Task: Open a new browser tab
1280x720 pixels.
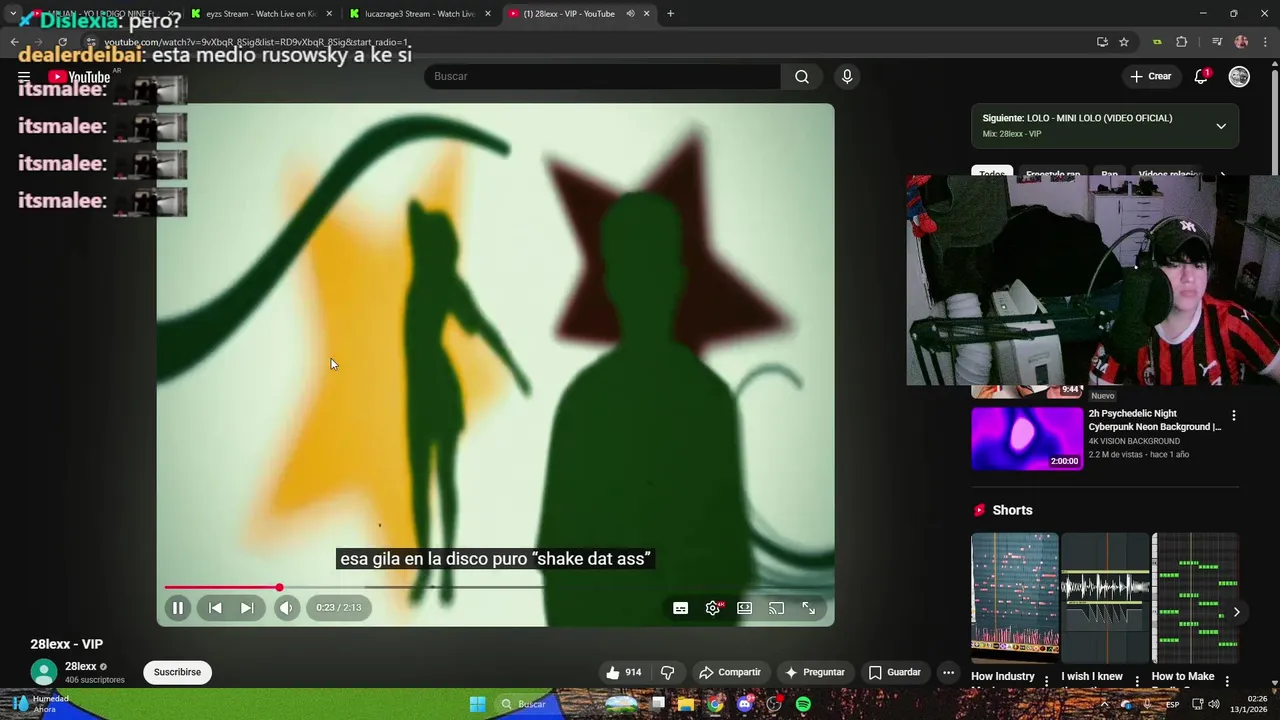Action: [670, 14]
